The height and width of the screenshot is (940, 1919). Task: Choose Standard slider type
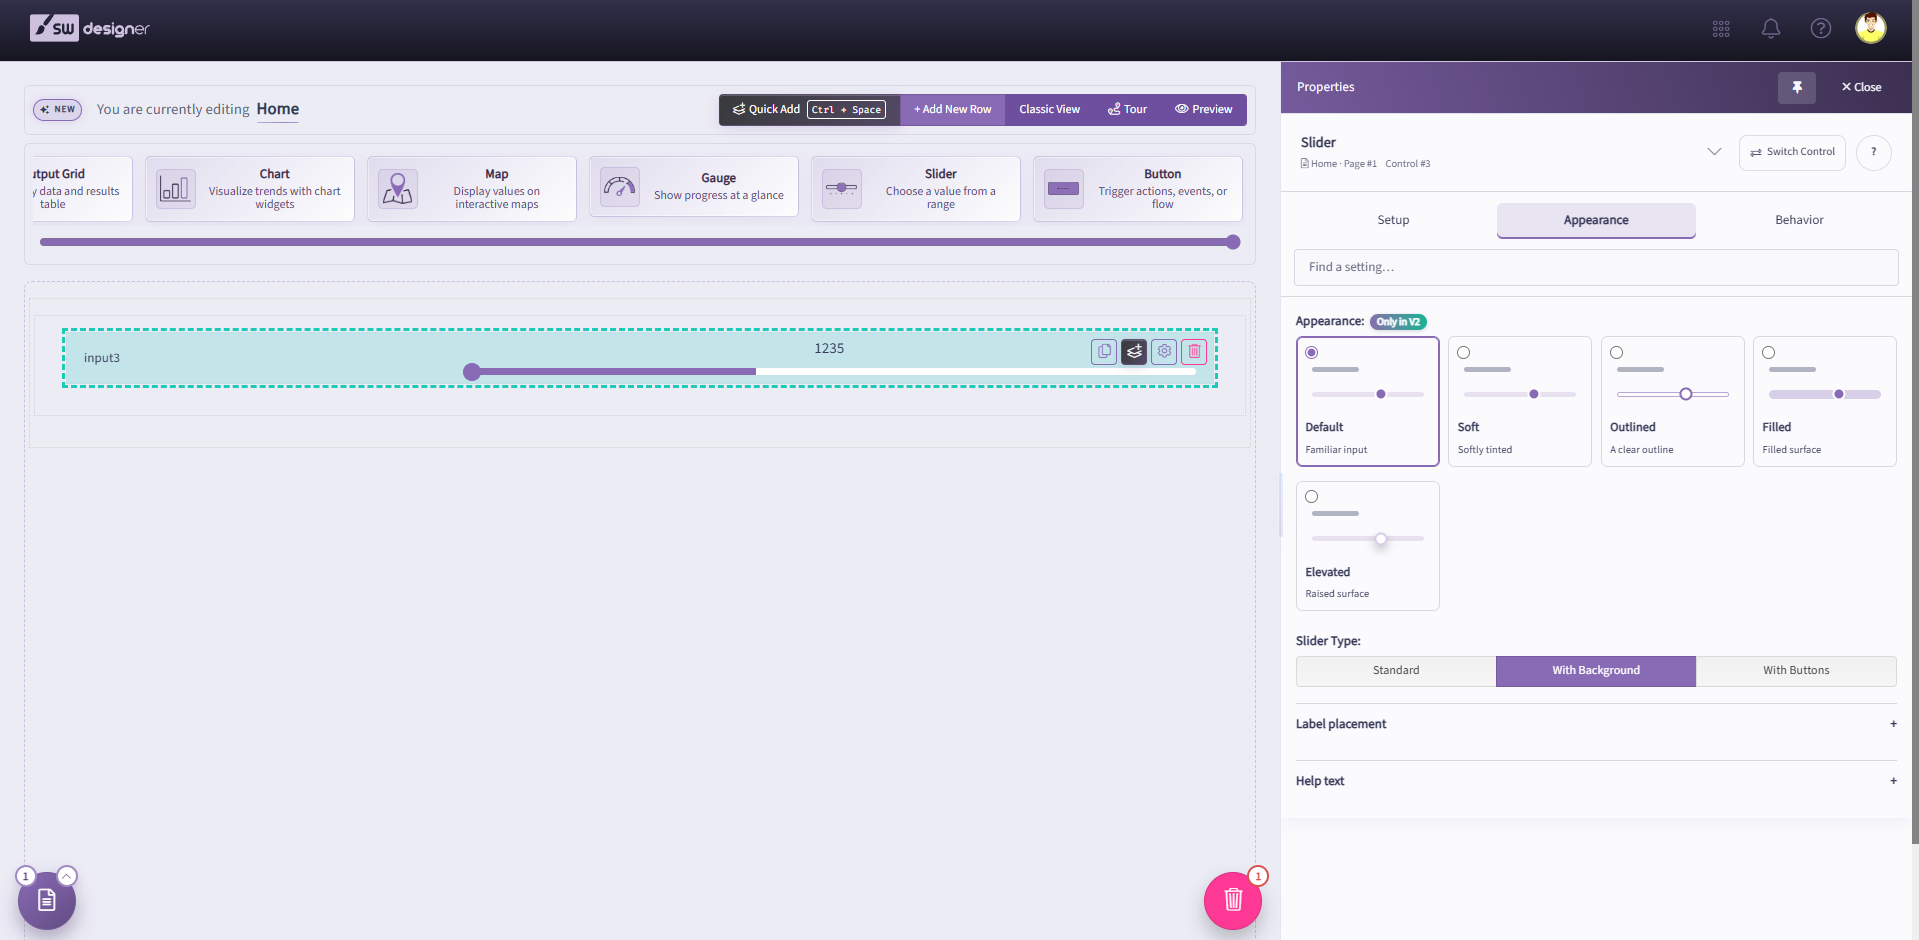click(1396, 671)
